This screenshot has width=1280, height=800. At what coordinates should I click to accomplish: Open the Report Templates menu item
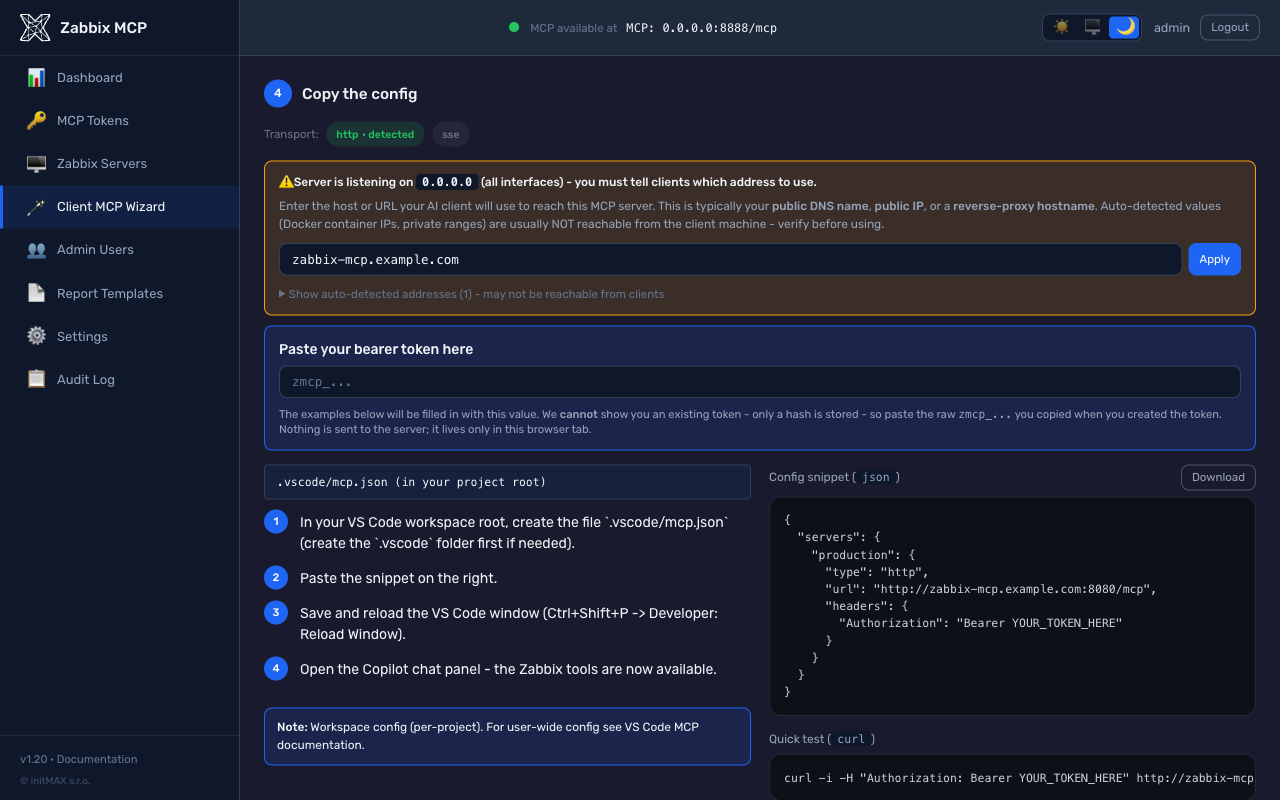pyautogui.click(x=120, y=293)
